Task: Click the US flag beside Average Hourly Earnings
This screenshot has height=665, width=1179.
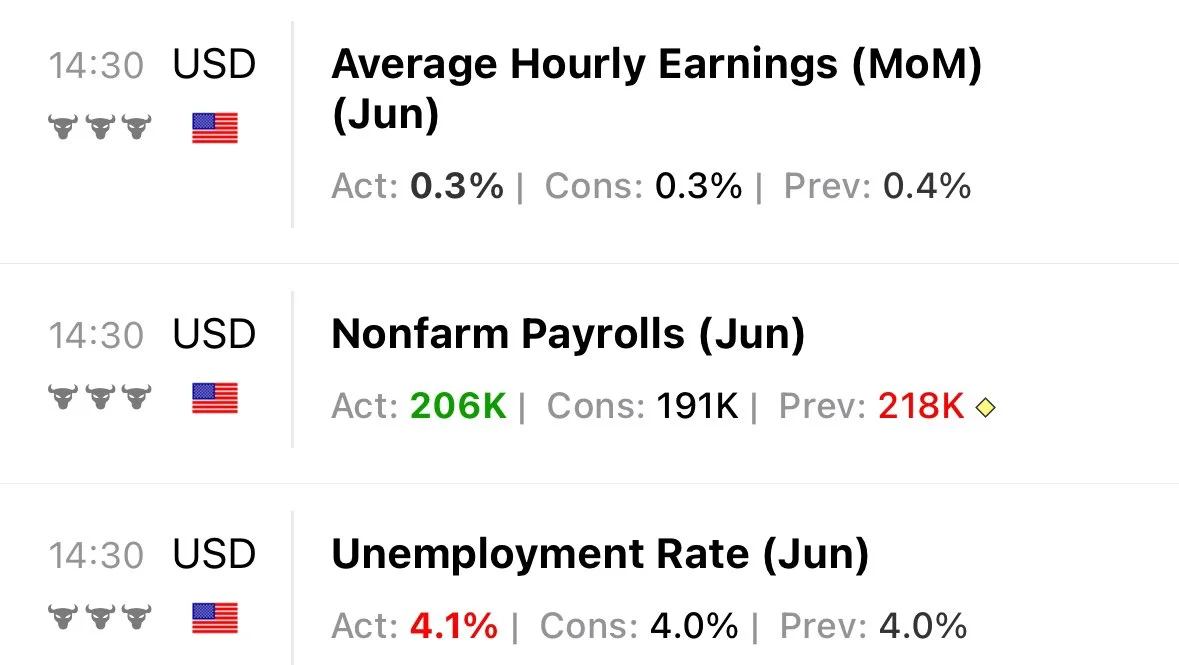Action: click(x=215, y=128)
